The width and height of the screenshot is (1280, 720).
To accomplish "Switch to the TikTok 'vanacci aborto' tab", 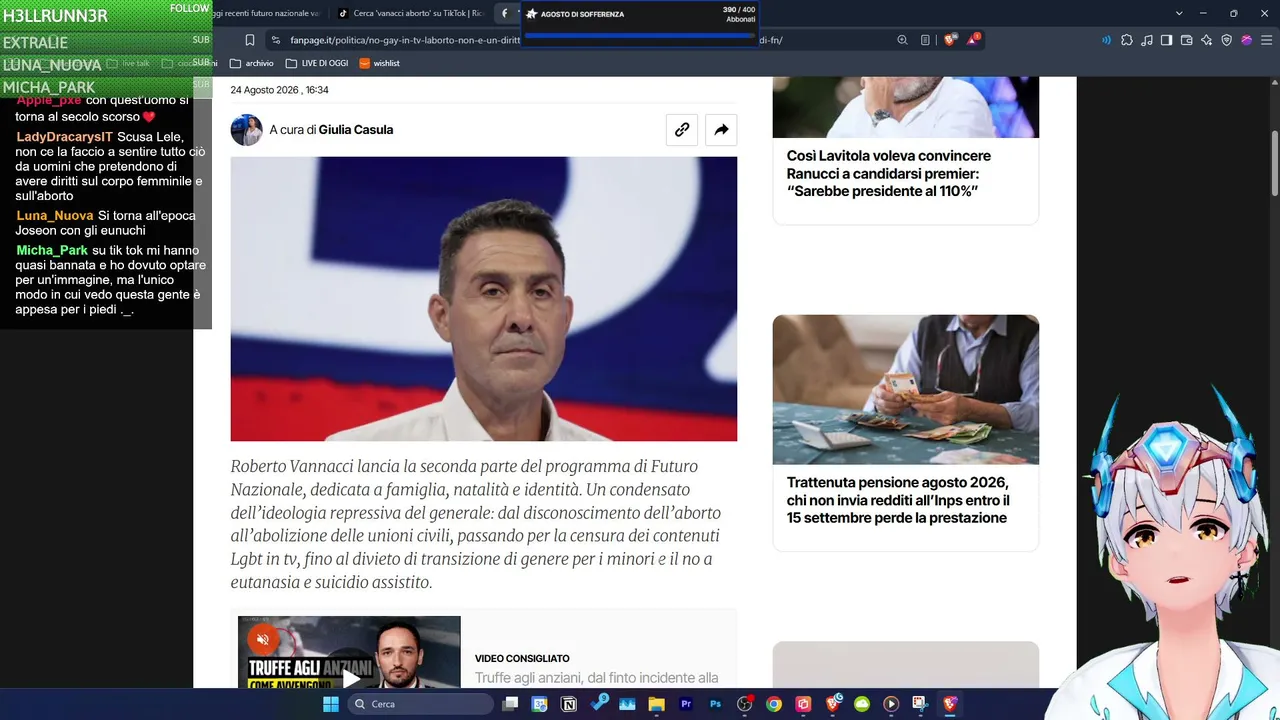I will tap(411, 13).
